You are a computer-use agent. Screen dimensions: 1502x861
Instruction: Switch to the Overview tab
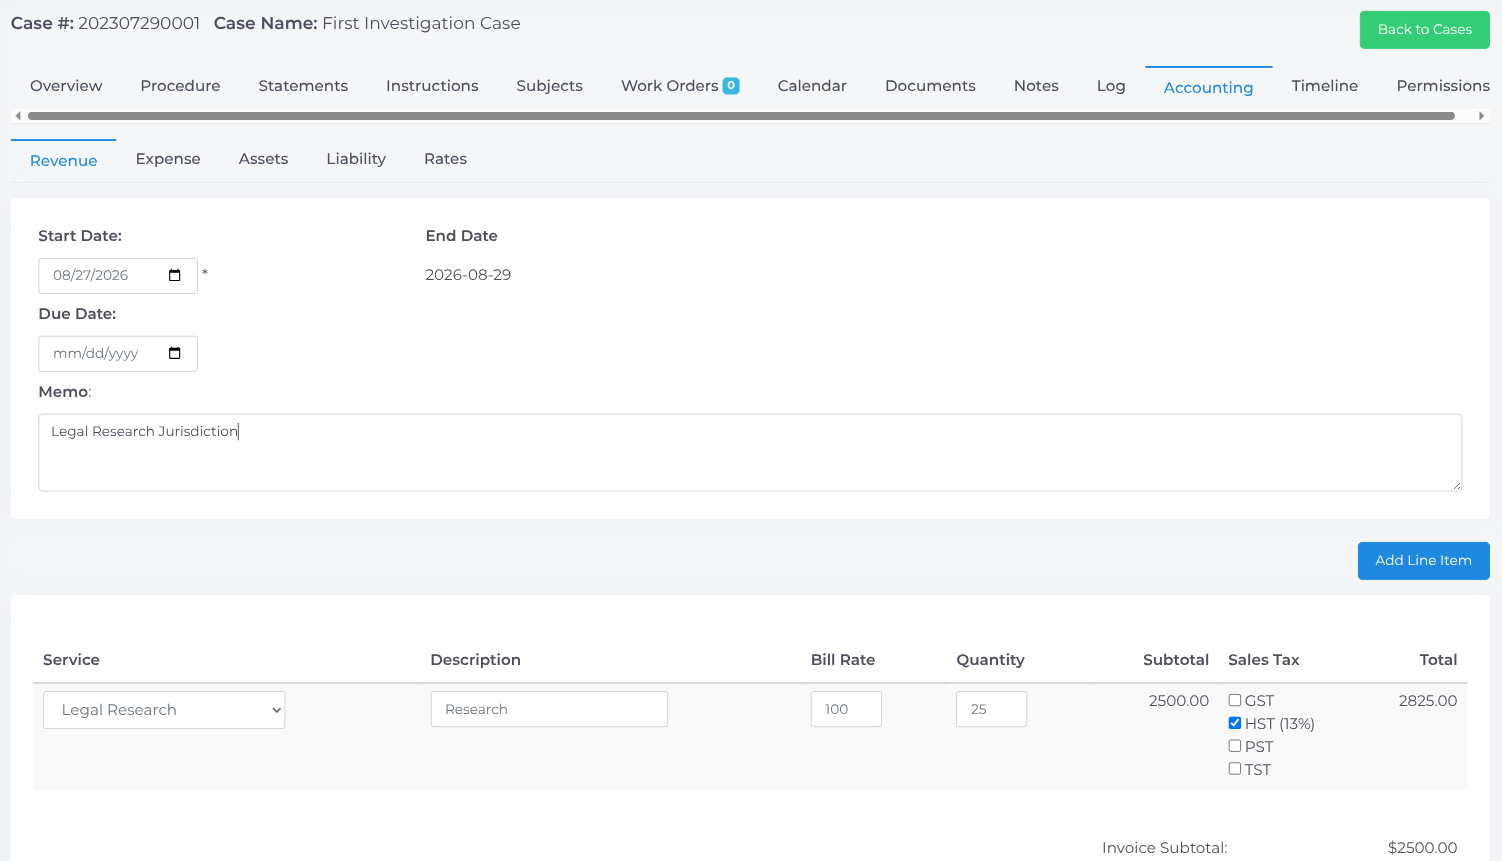click(66, 86)
